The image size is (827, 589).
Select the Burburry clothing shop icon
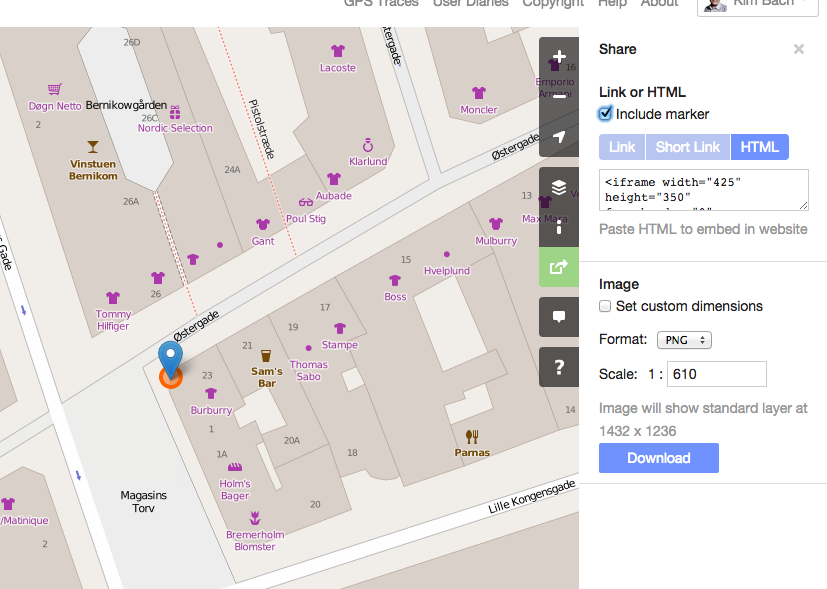pos(211,393)
